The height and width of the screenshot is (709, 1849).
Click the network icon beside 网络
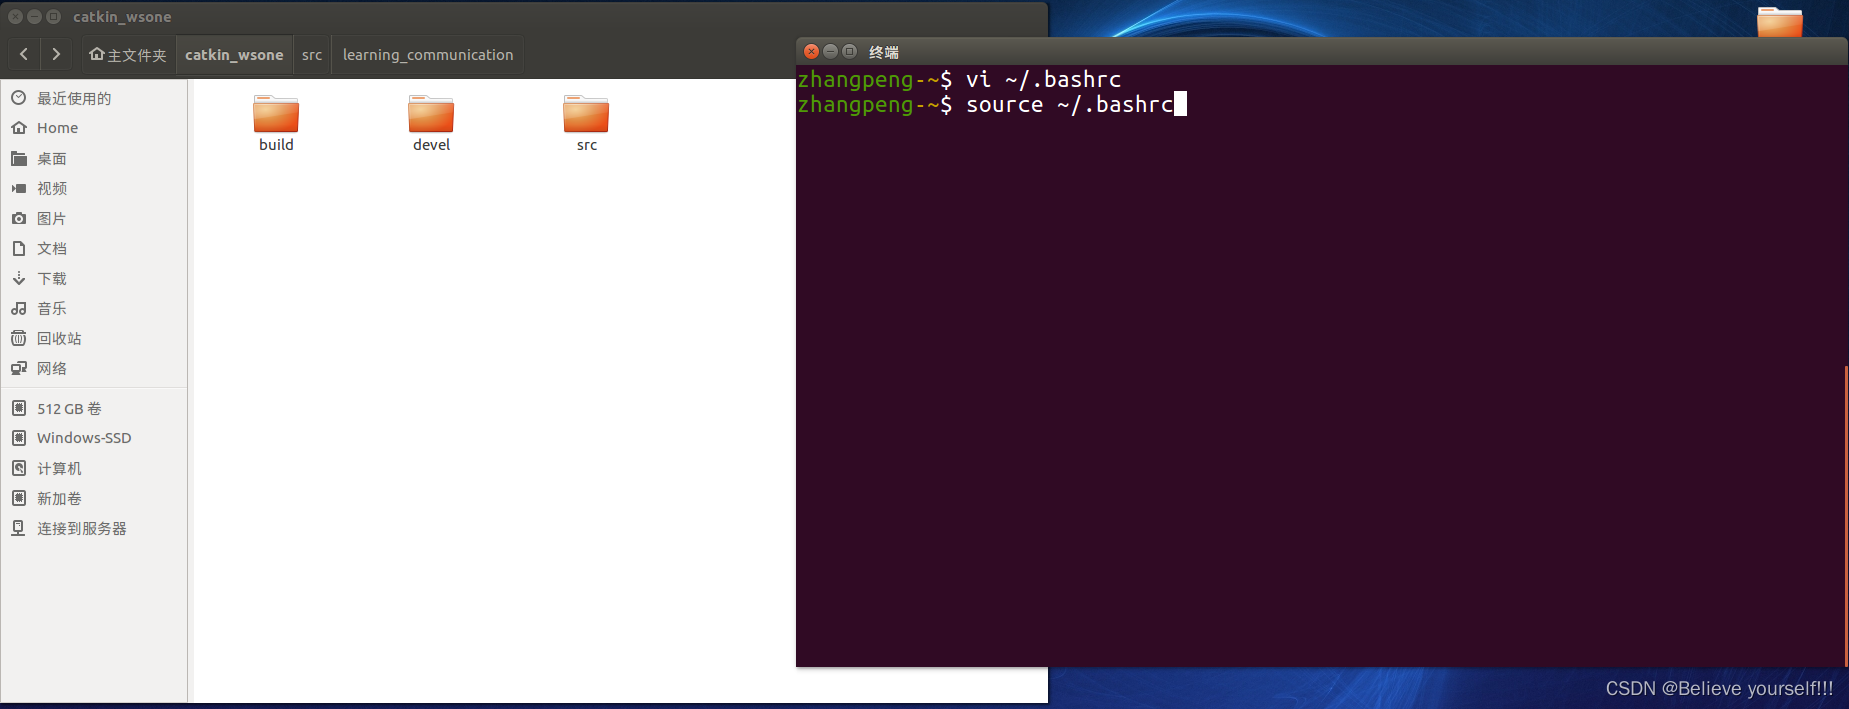[x=18, y=368]
